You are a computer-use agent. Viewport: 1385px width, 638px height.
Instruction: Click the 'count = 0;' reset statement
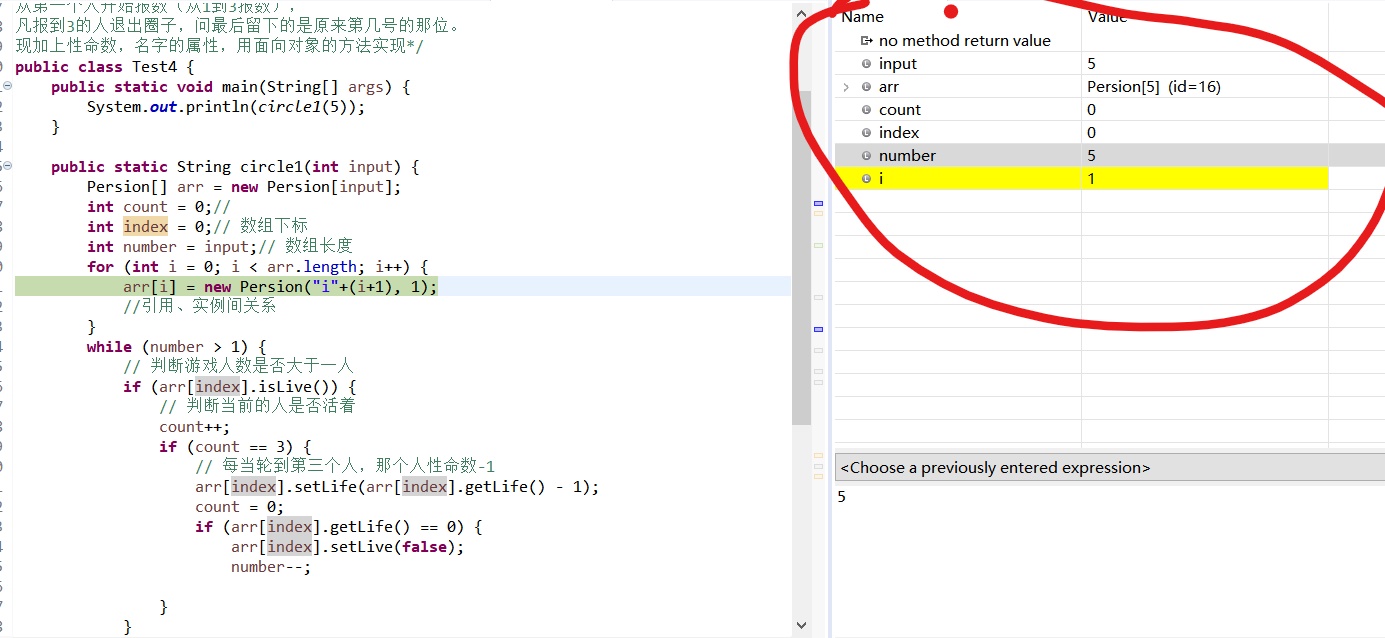tap(239, 507)
